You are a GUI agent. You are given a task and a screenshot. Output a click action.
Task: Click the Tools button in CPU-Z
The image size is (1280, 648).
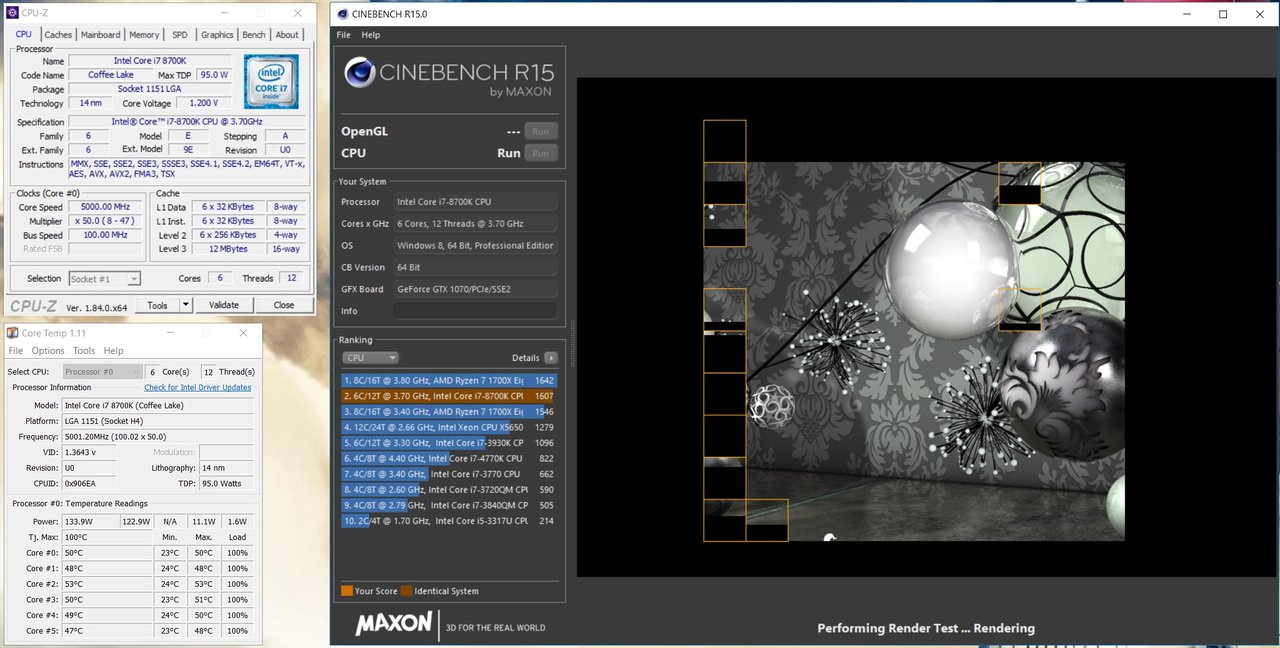[157, 305]
